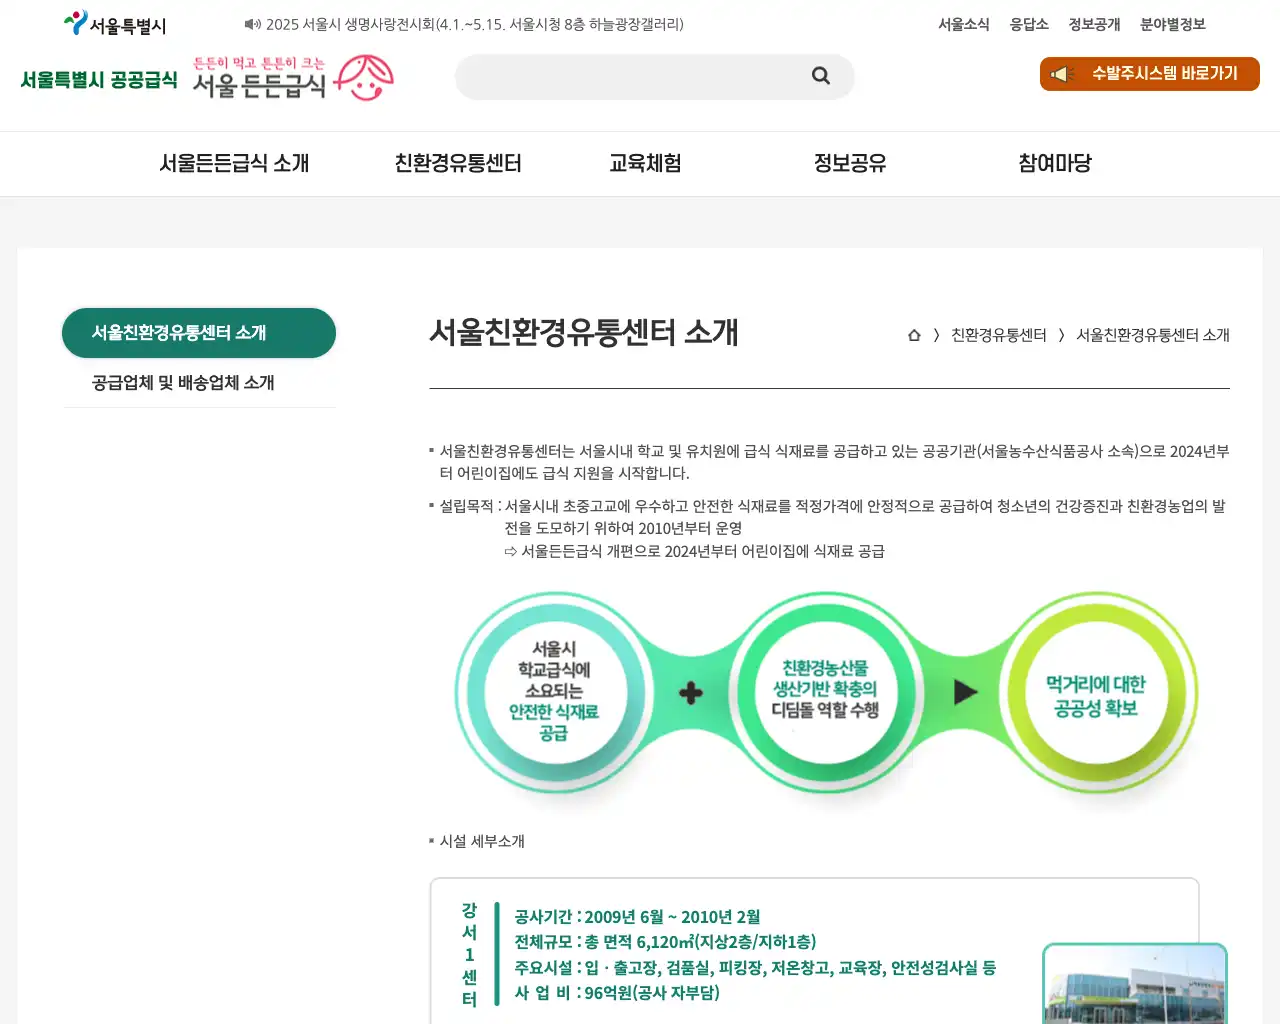This screenshot has width=1280, height=1024.
Task: Select 정보공유 from the navigation bar
Action: tap(849, 163)
